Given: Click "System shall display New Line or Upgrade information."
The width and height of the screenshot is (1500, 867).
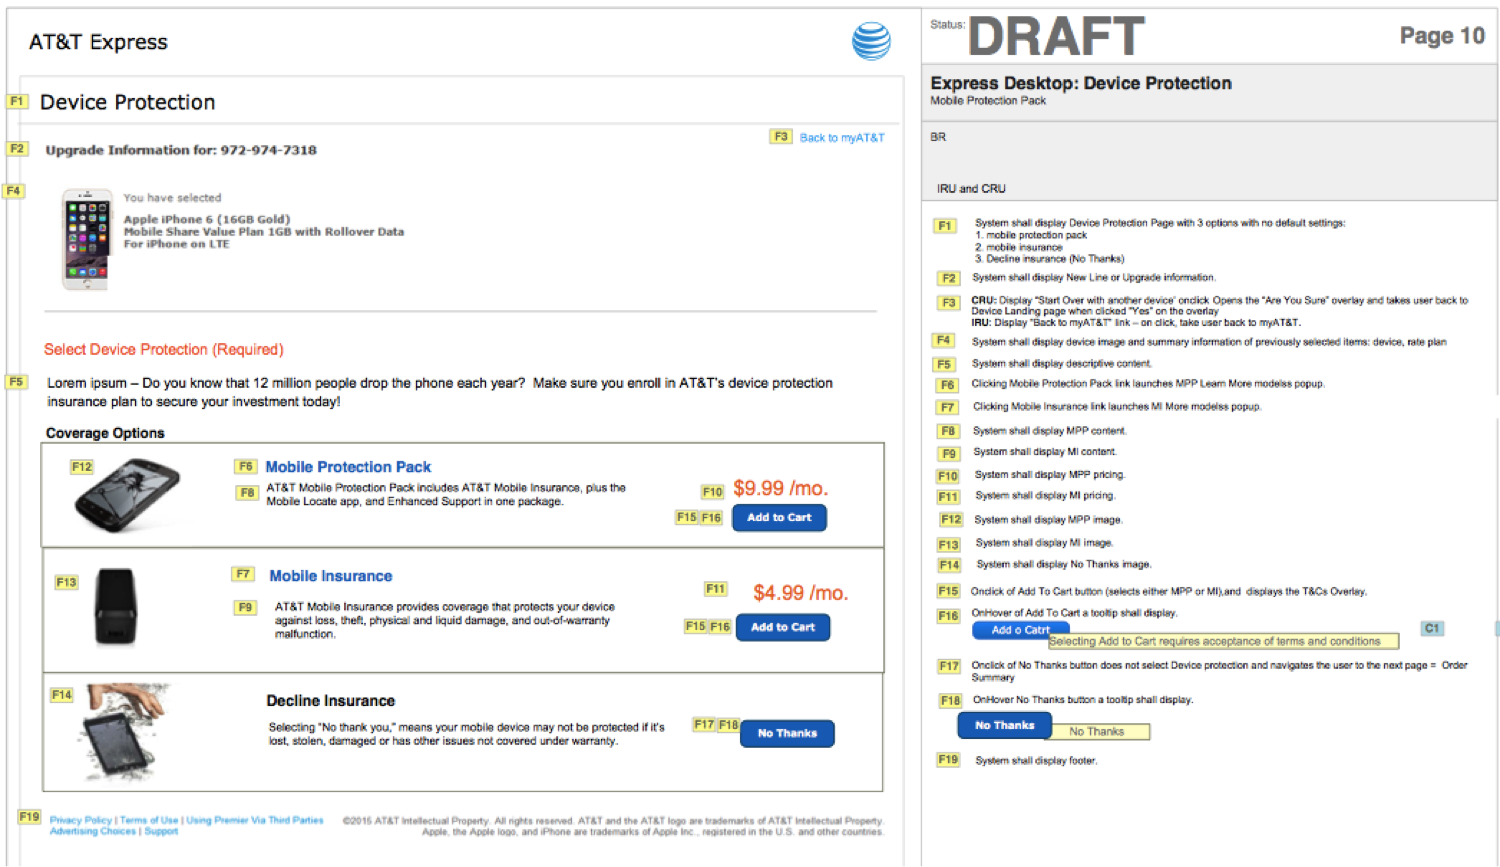Looking at the screenshot, I should coord(1094,278).
